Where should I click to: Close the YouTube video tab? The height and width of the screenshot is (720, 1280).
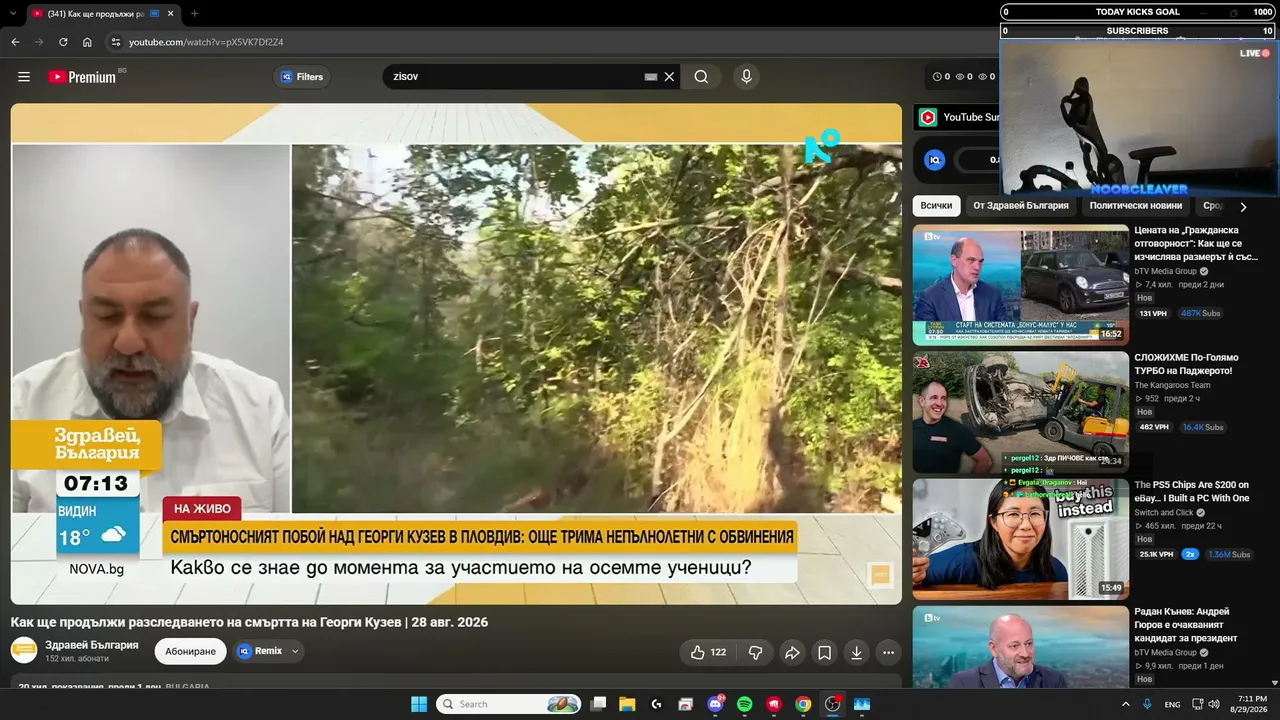[170, 14]
